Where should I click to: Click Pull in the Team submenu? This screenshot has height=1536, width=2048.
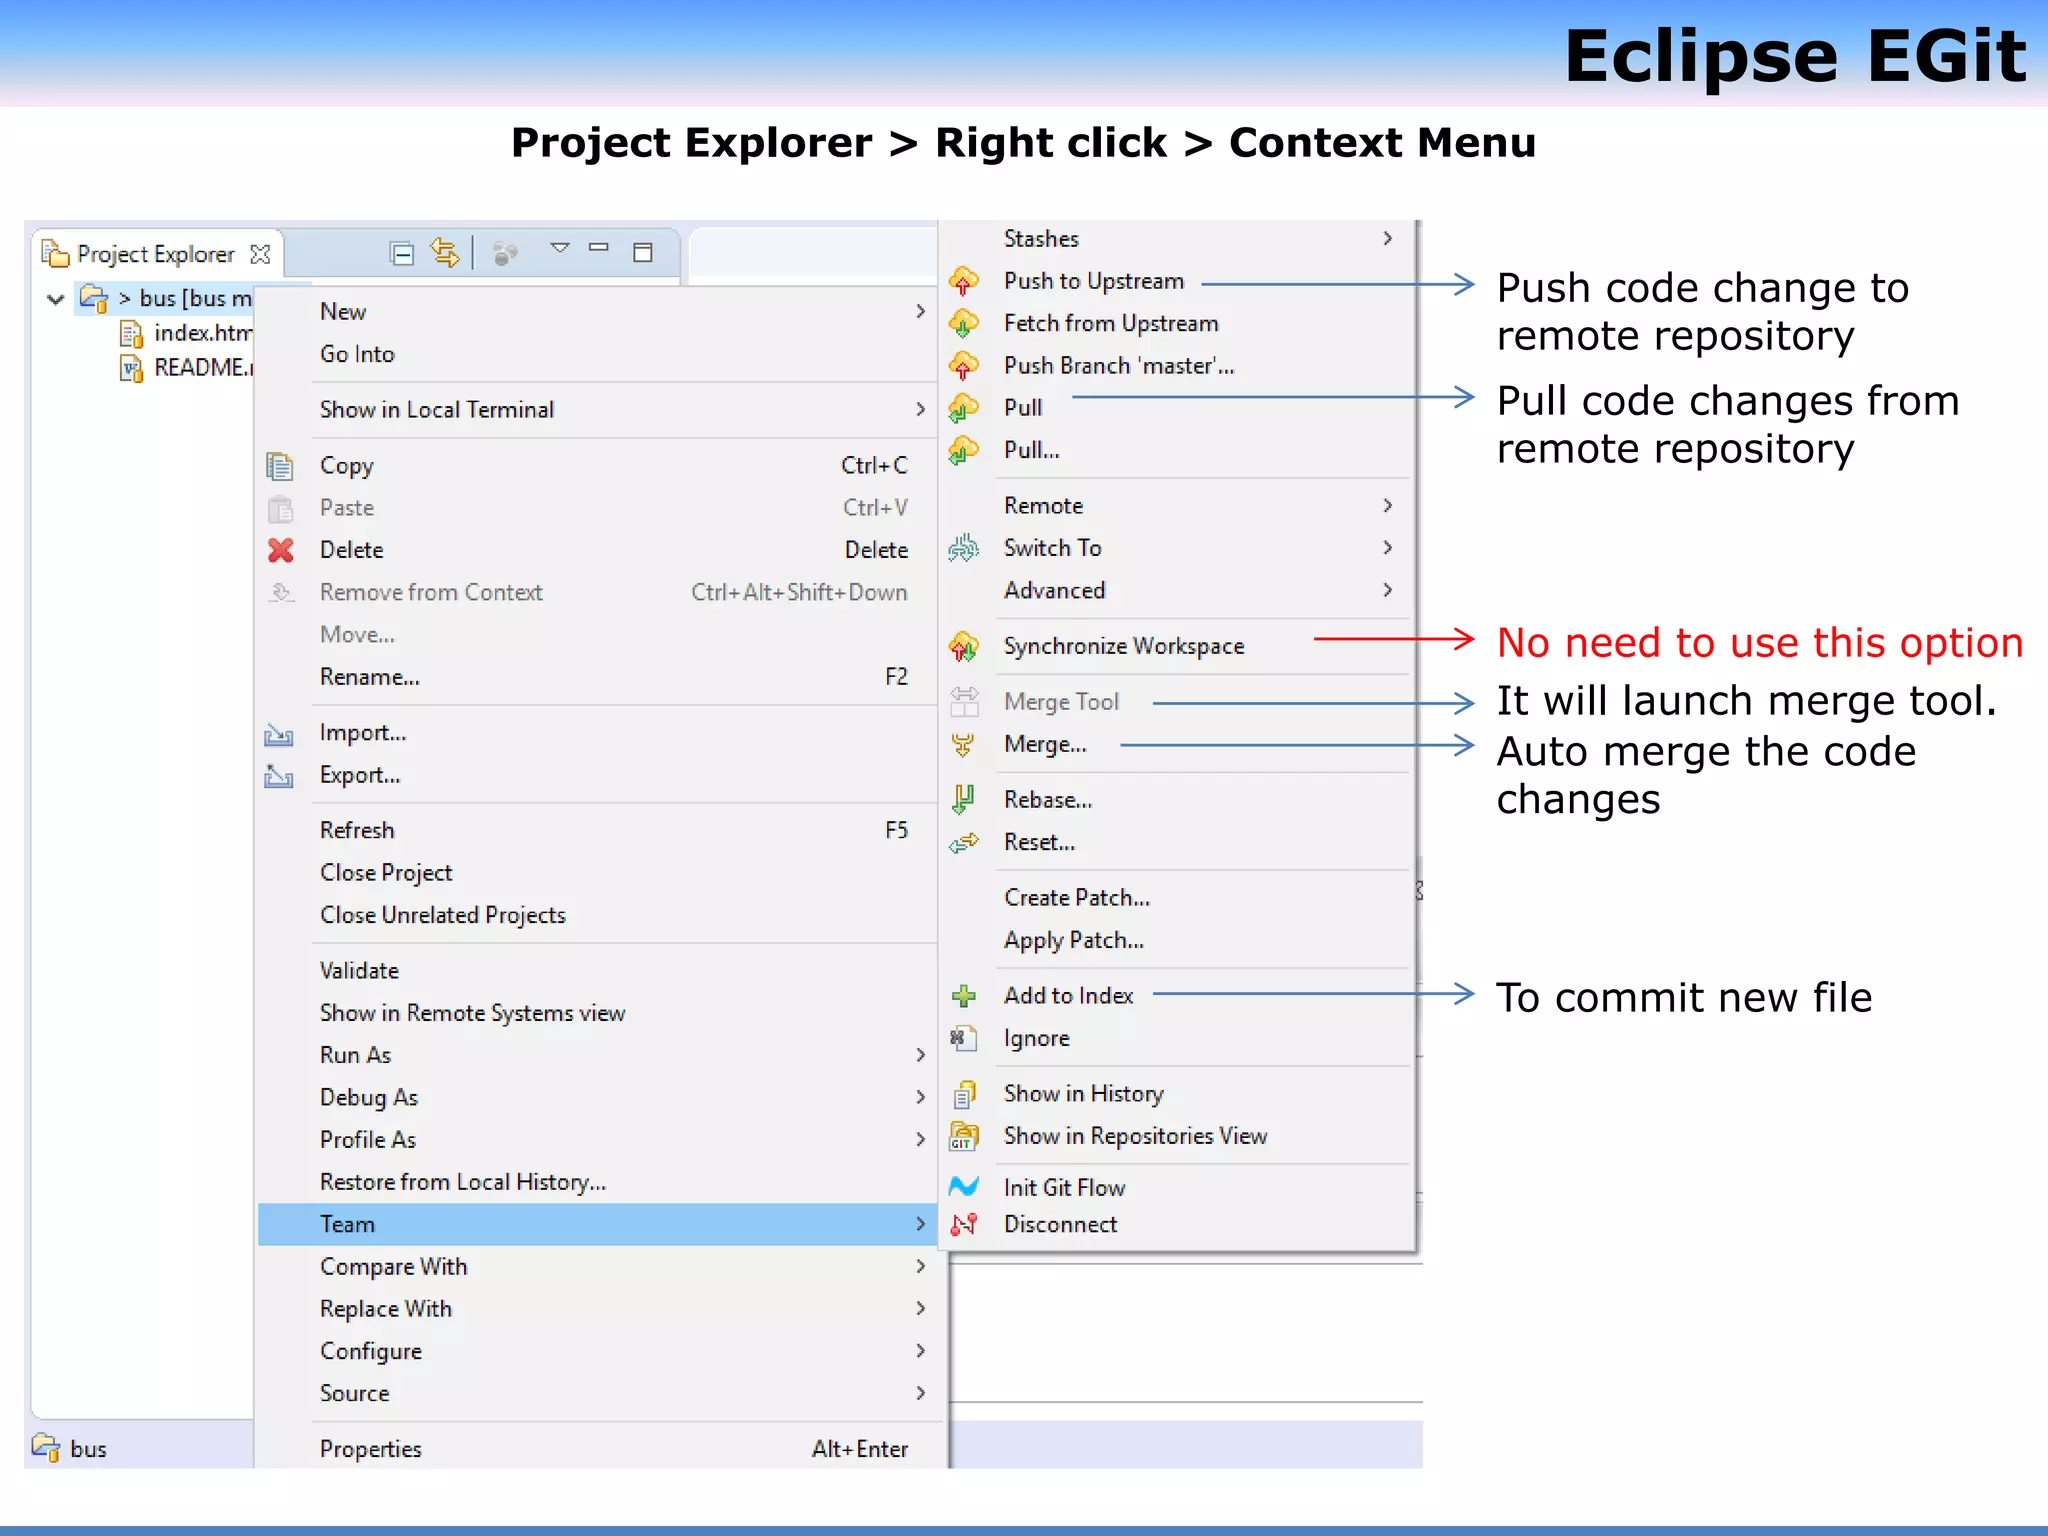tap(1022, 407)
